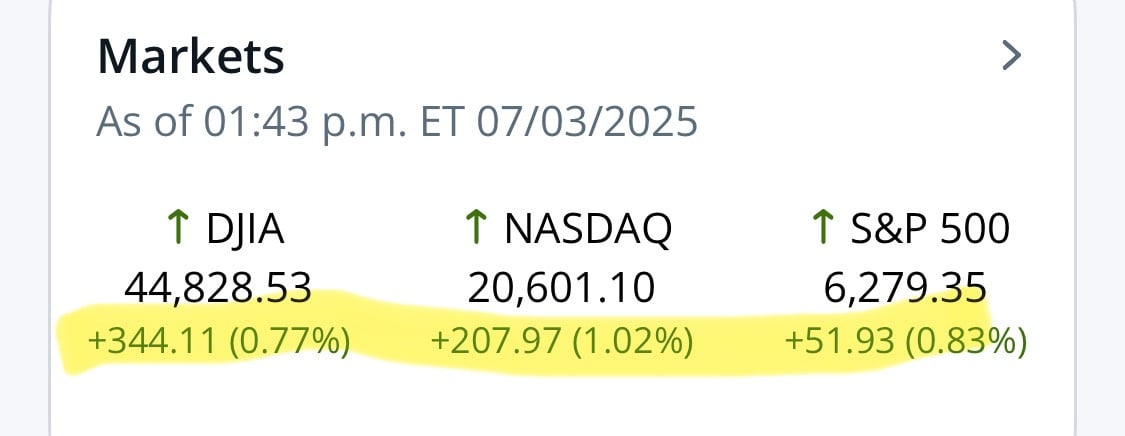Click the S&P 500 value 6,279.35
Image resolution: width=1125 pixels, height=436 pixels.
click(905, 289)
